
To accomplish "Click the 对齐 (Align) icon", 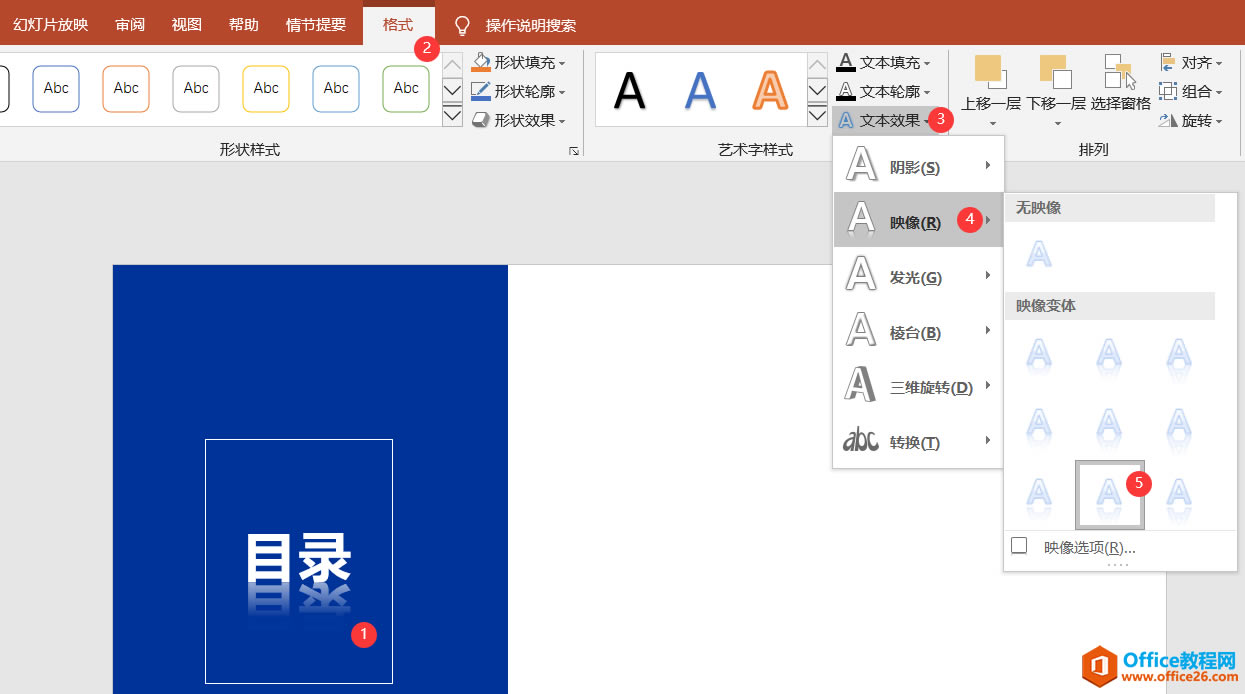I will (x=1168, y=62).
